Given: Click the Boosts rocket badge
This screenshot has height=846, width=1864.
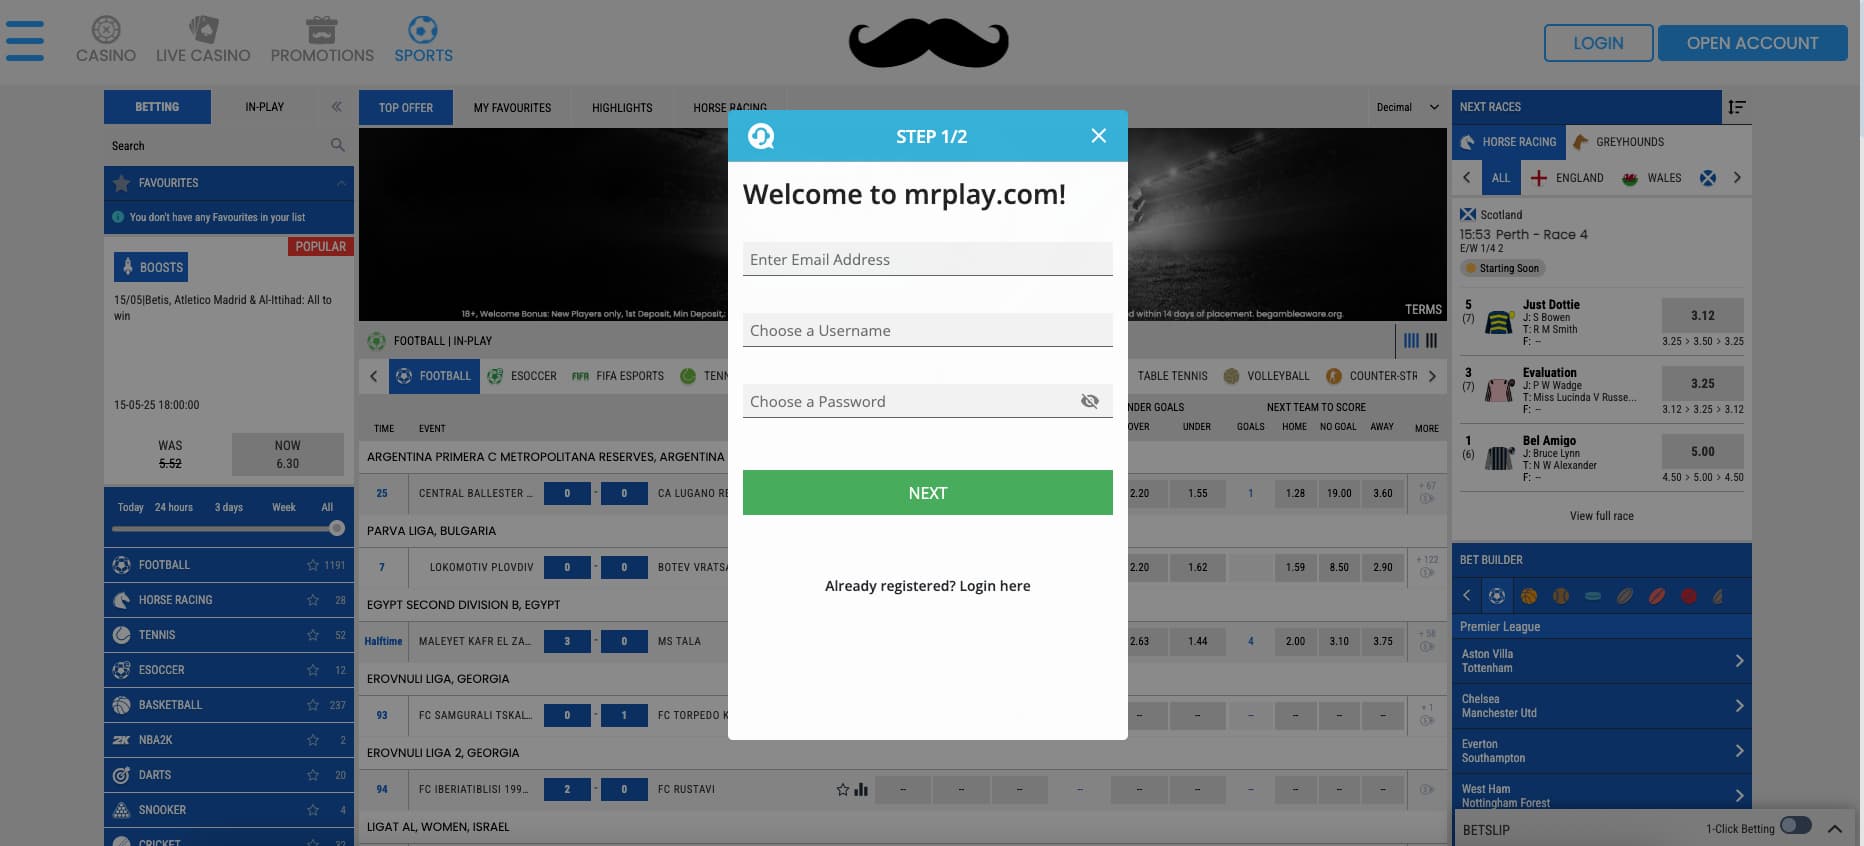Looking at the screenshot, I should pyautogui.click(x=151, y=267).
